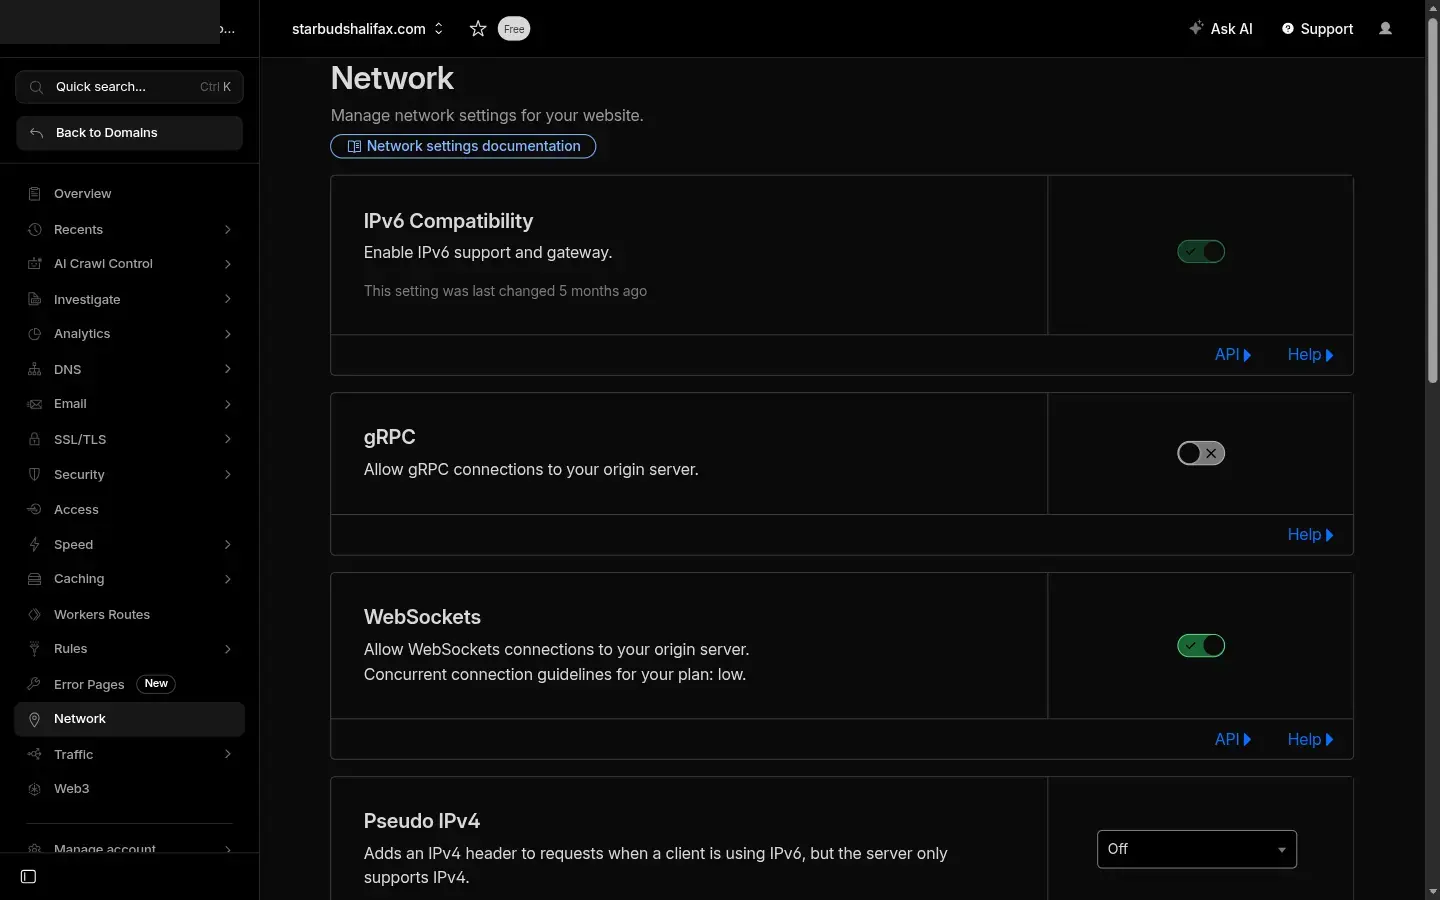Viewport: 1440px width, 900px height.
Task: Click the quick search magnifier icon
Action: point(35,87)
